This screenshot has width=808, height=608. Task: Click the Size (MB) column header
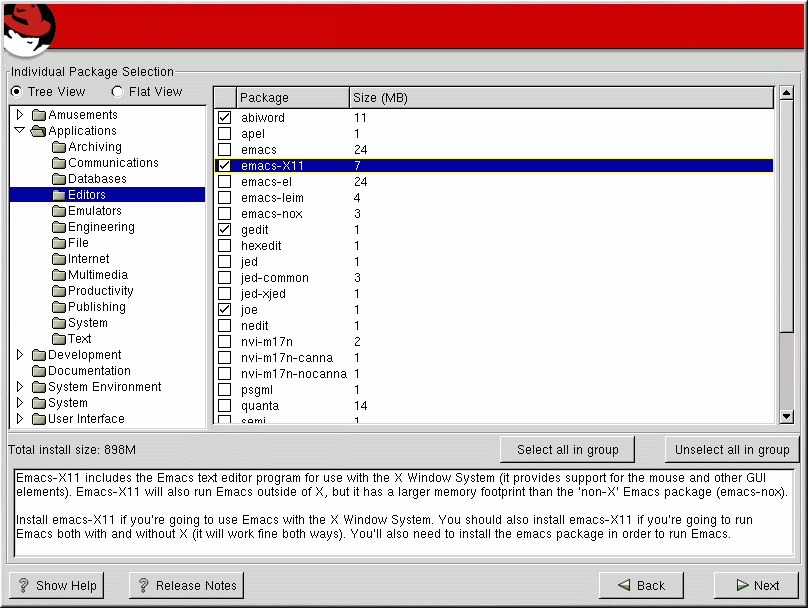(x=561, y=97)
